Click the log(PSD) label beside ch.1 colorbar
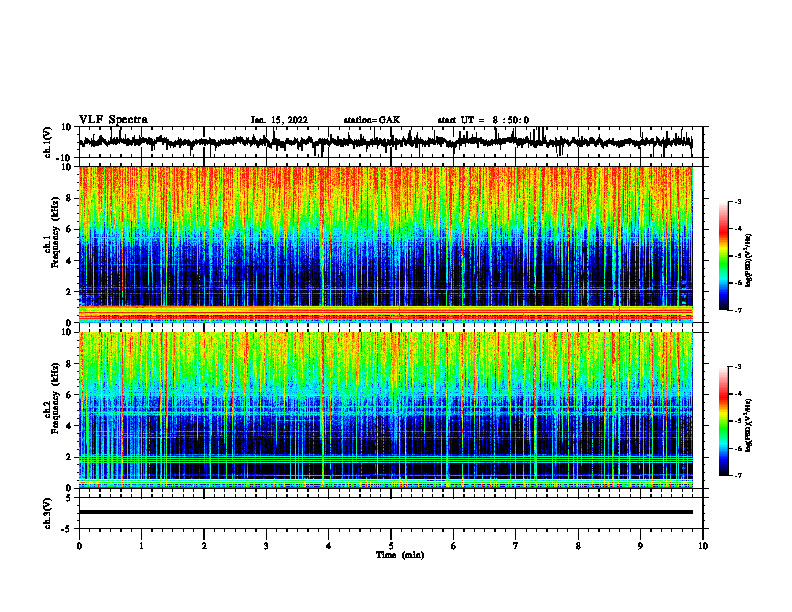792x612 pixels. pos(749,261)
